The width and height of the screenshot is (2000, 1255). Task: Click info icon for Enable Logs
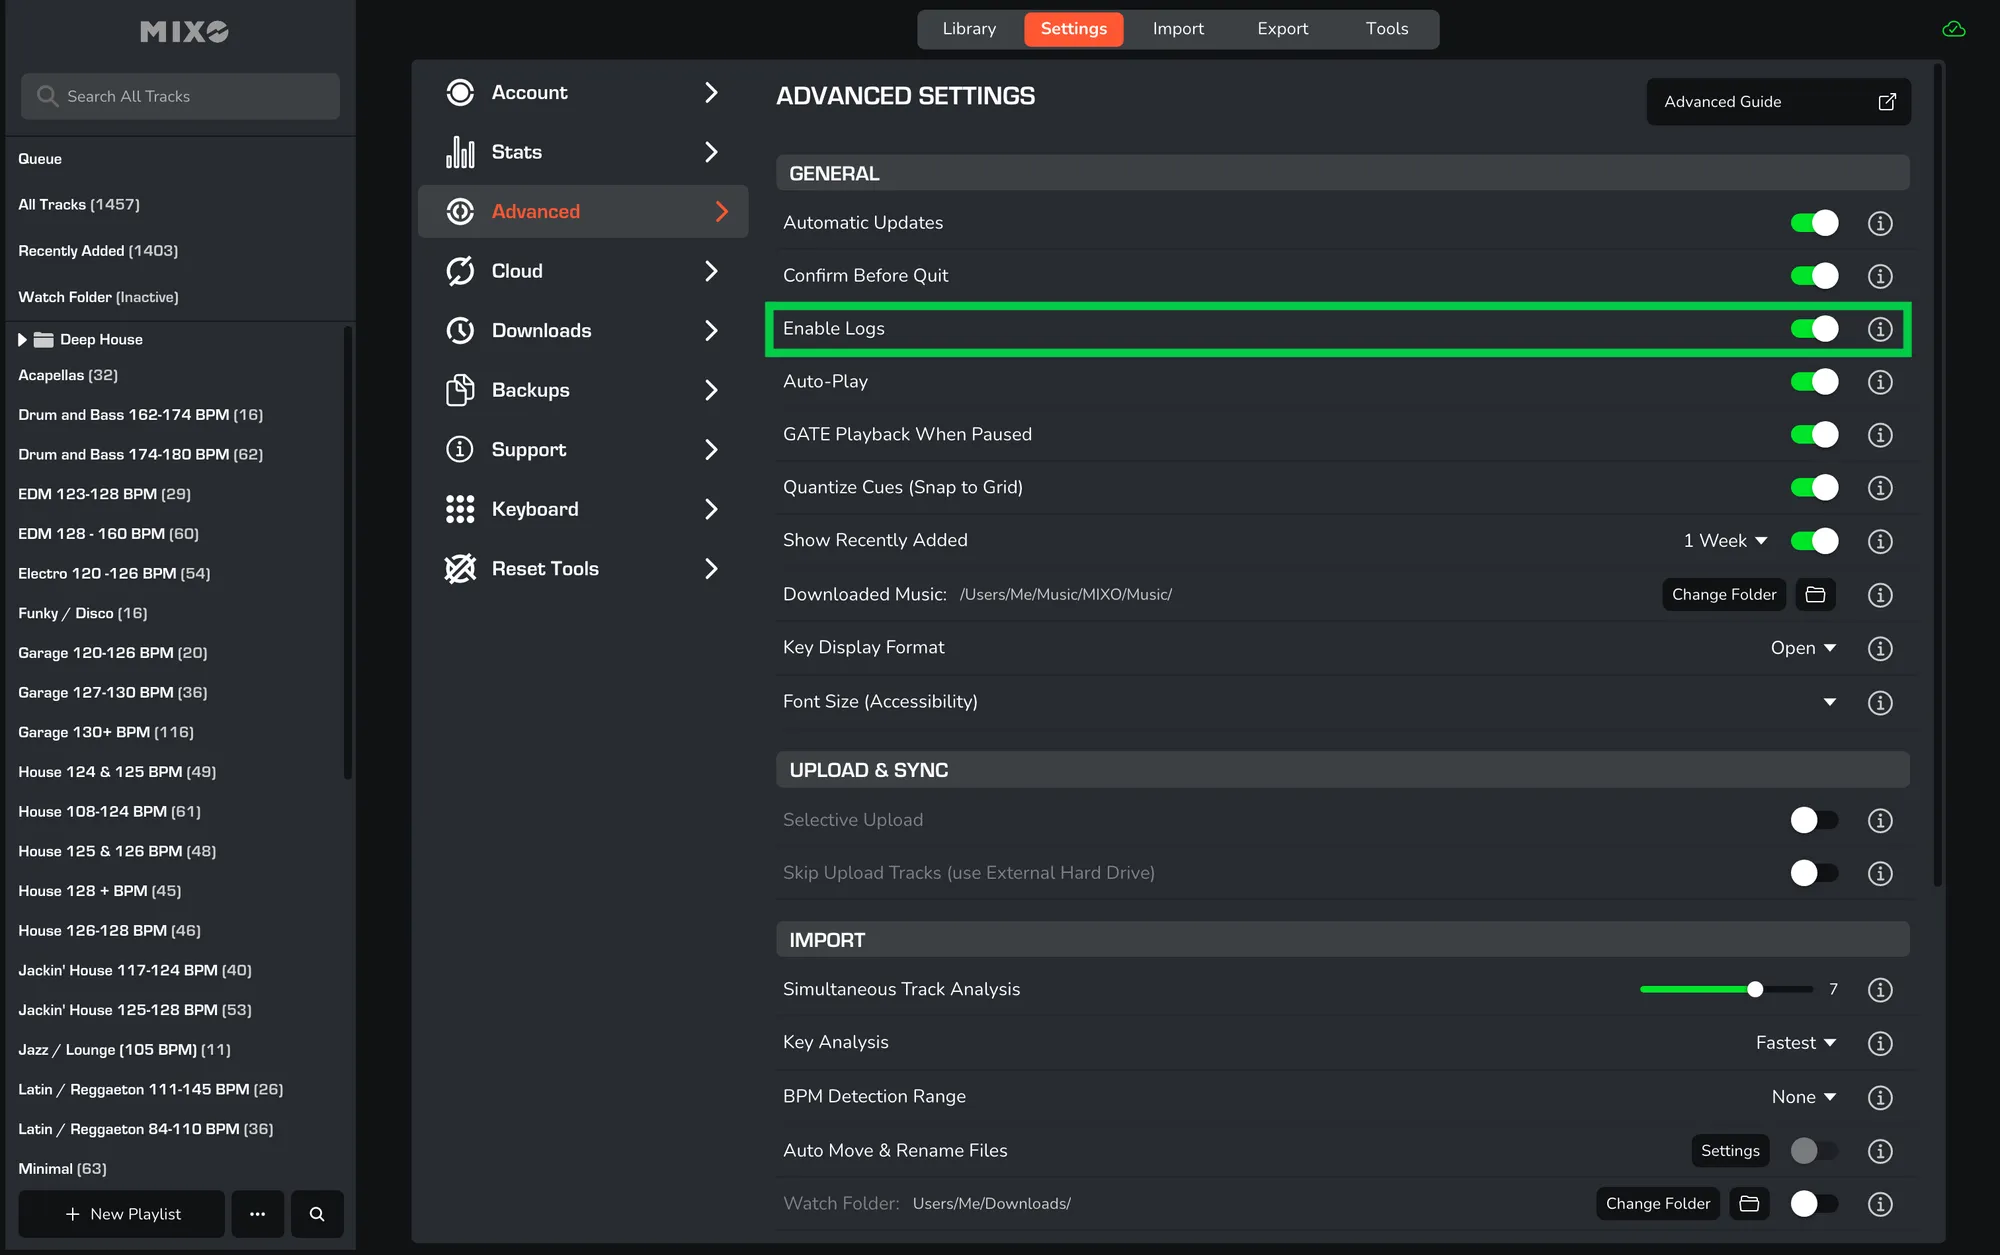click(x=1879, y=329)
